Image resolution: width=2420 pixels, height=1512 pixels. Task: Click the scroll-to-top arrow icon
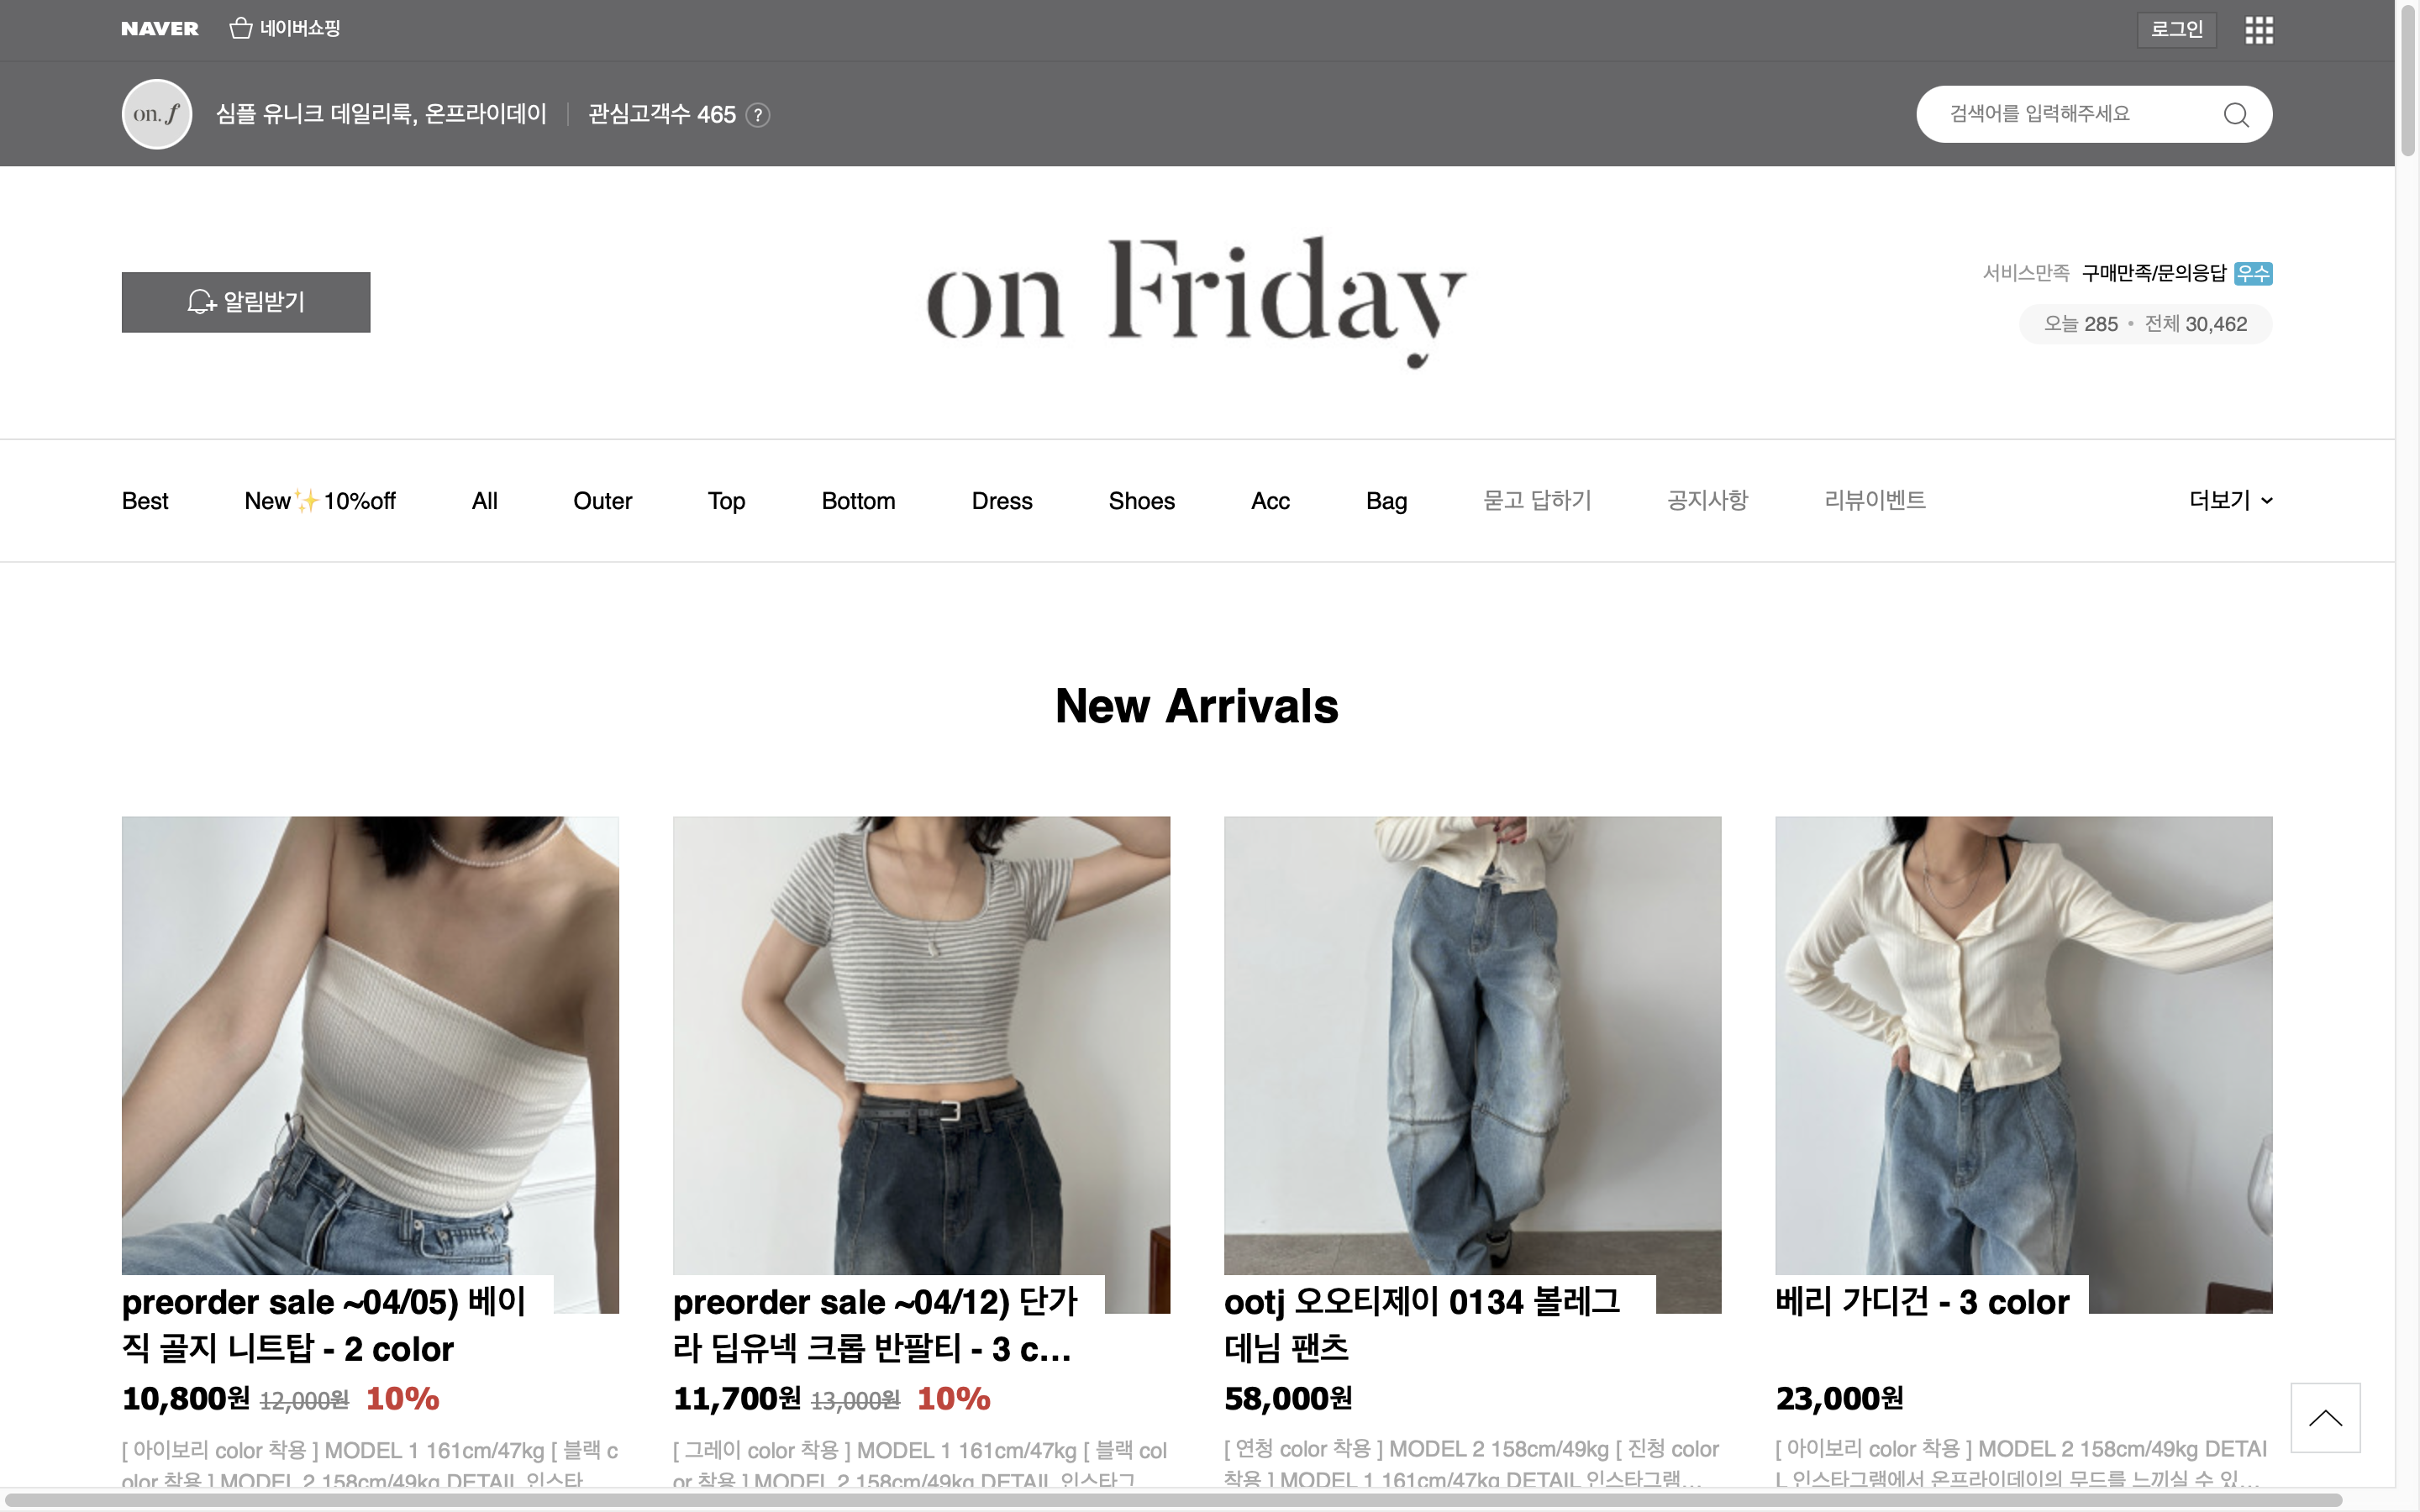tap(2325, 1417)
